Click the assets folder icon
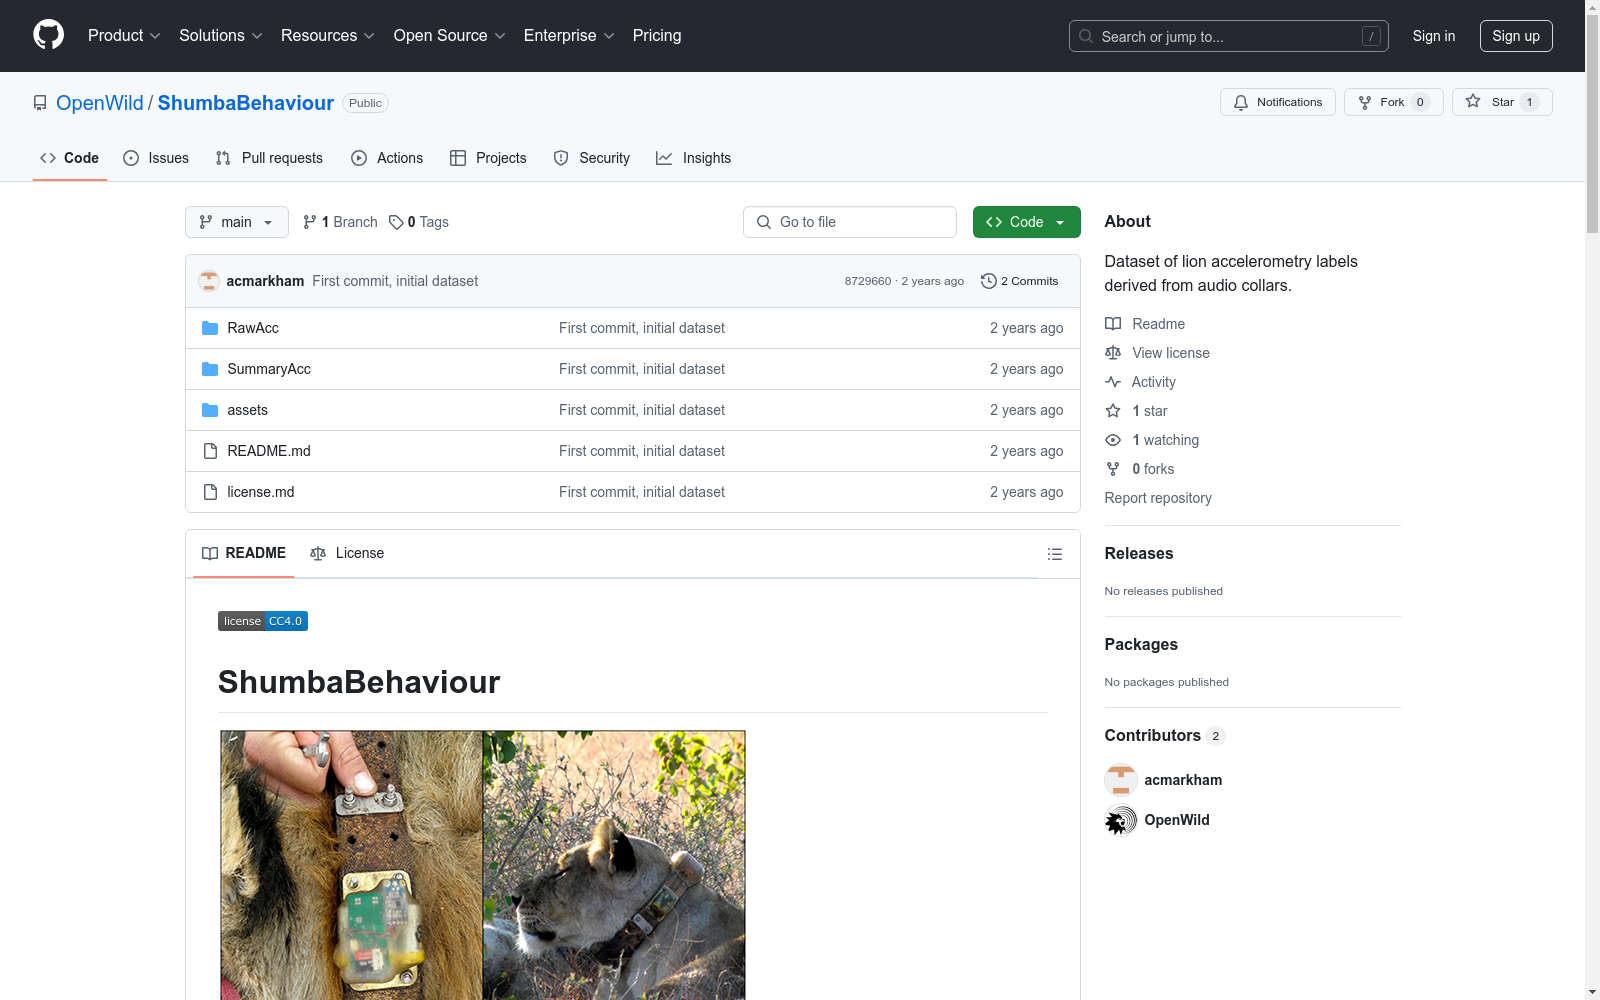Screen dimensions: 1600x1000 click(210, 410)
